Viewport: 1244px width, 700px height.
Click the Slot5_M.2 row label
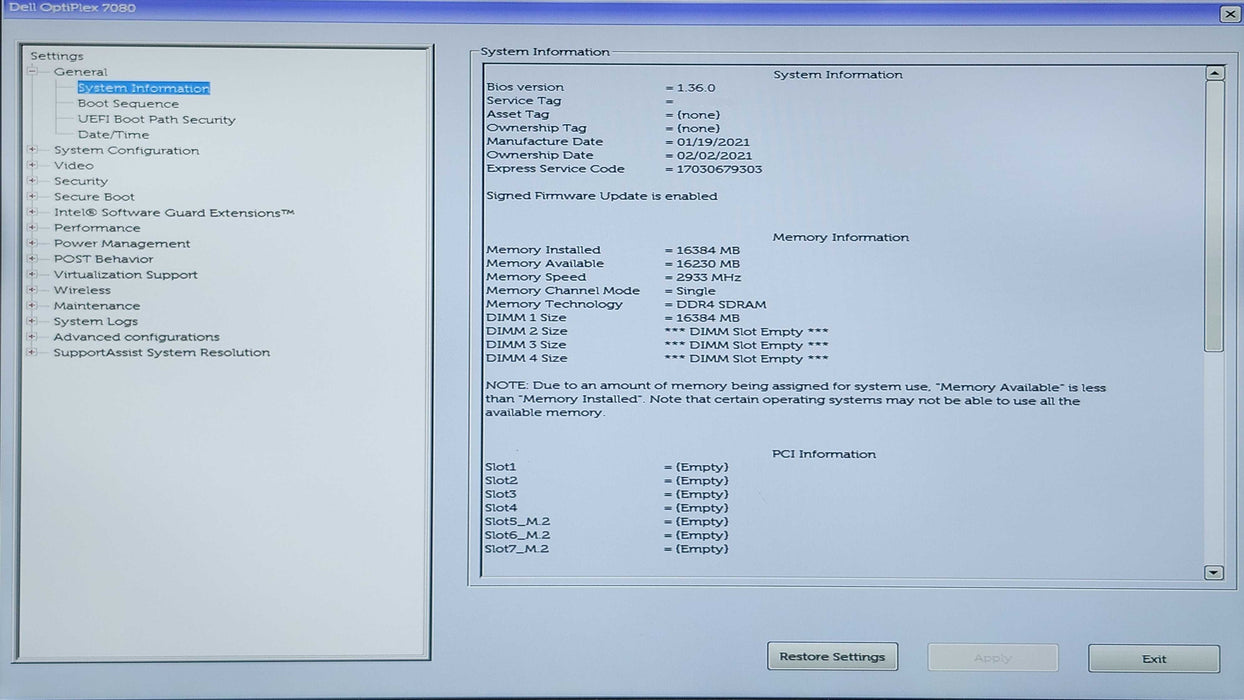point(517,522)
